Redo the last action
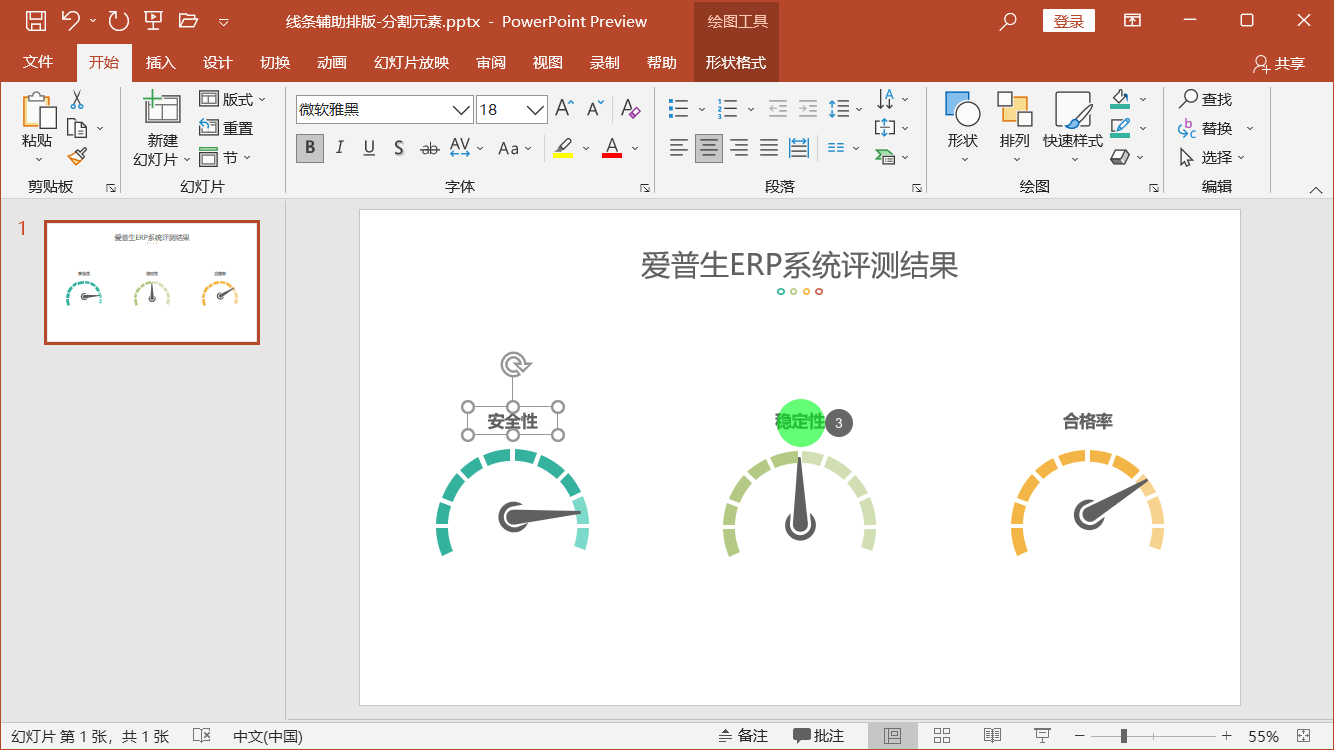The image size is (1334, 750). click(x=118, y=21)
